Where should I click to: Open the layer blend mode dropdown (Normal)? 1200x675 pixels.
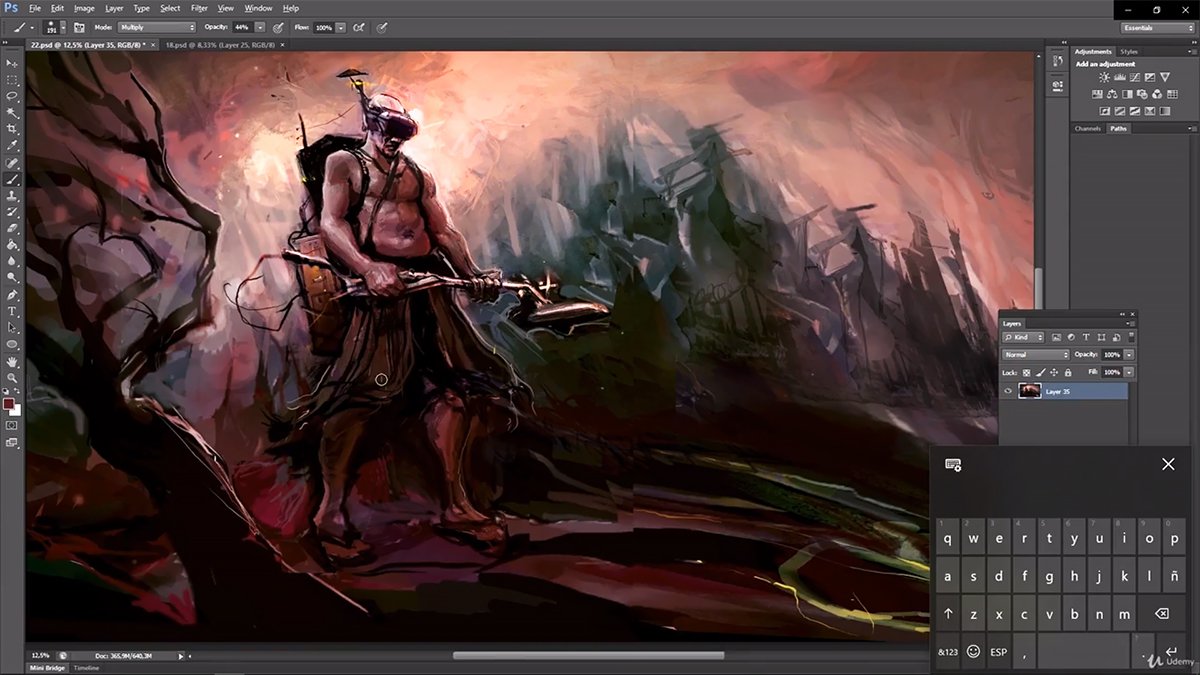pos(1036,355)
